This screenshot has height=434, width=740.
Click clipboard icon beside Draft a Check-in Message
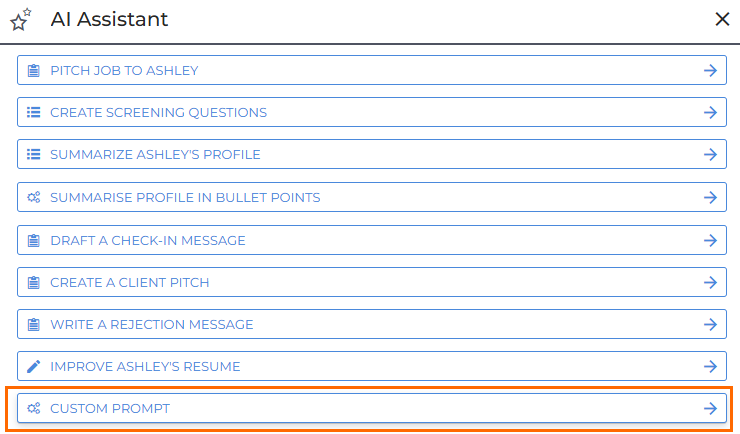click(34, 240)
